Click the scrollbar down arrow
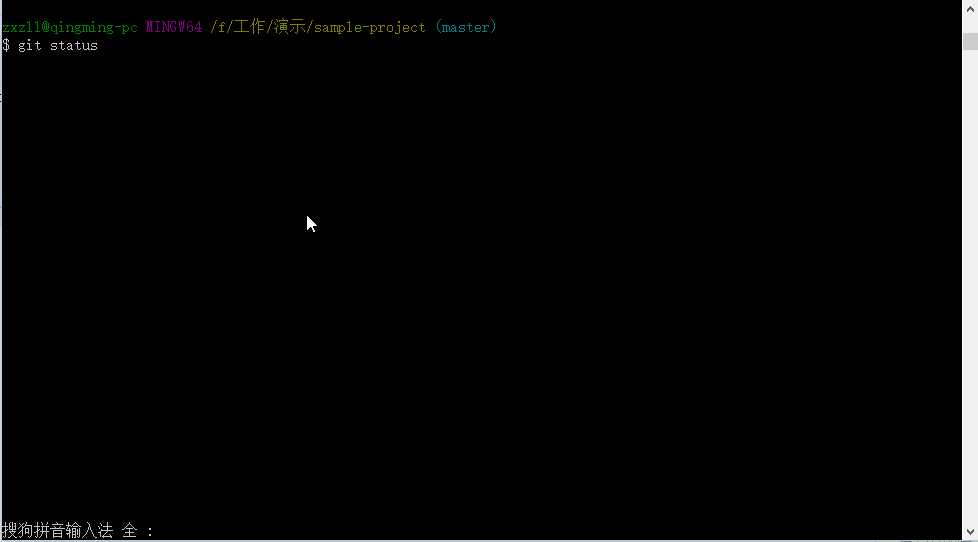The width and height of the screenshot is (978, 542). click(970, 532)
